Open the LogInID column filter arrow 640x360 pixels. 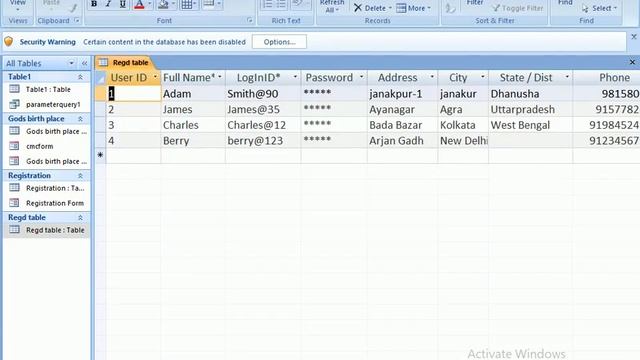[x=295, y=77]
